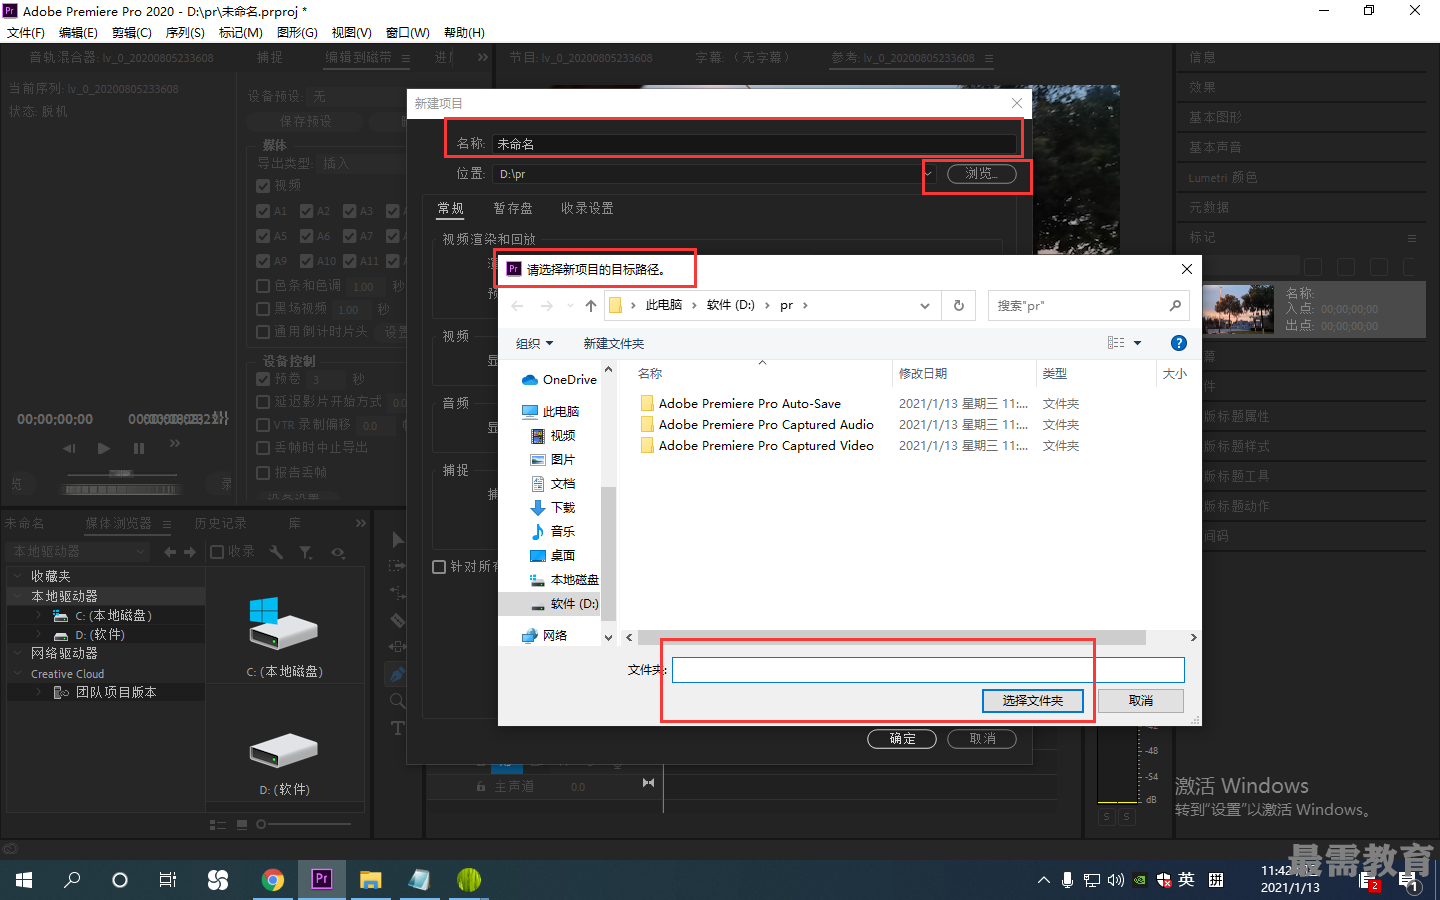The image size is (1440, 900).
Task: Click the refresh icon beside the address bar
Action: (959, 306)
